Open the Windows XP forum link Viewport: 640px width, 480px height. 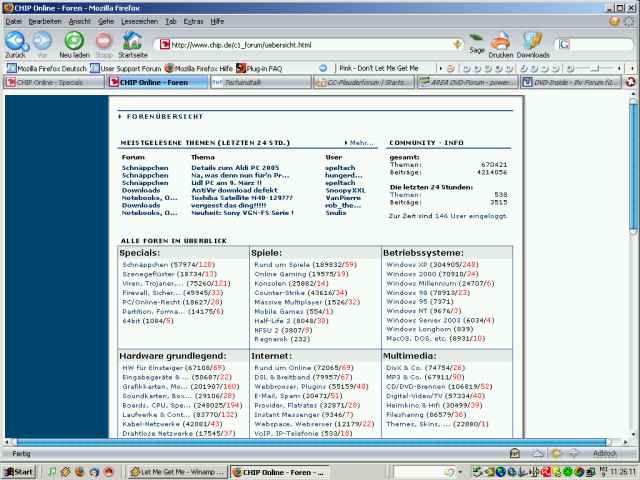point(407,264)
